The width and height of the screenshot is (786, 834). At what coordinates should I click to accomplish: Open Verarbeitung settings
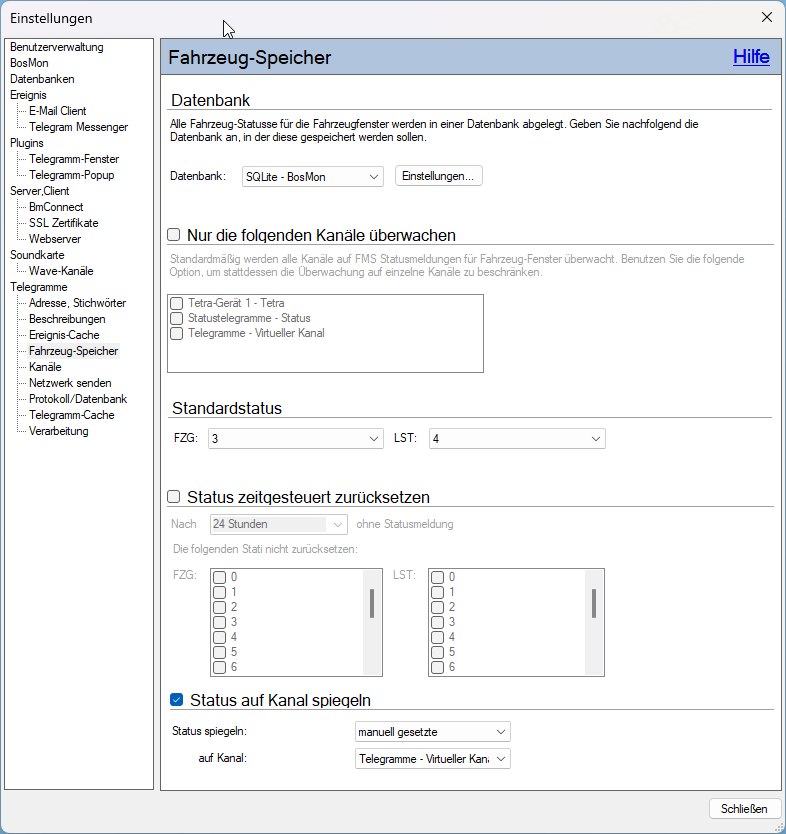(58, 431)
